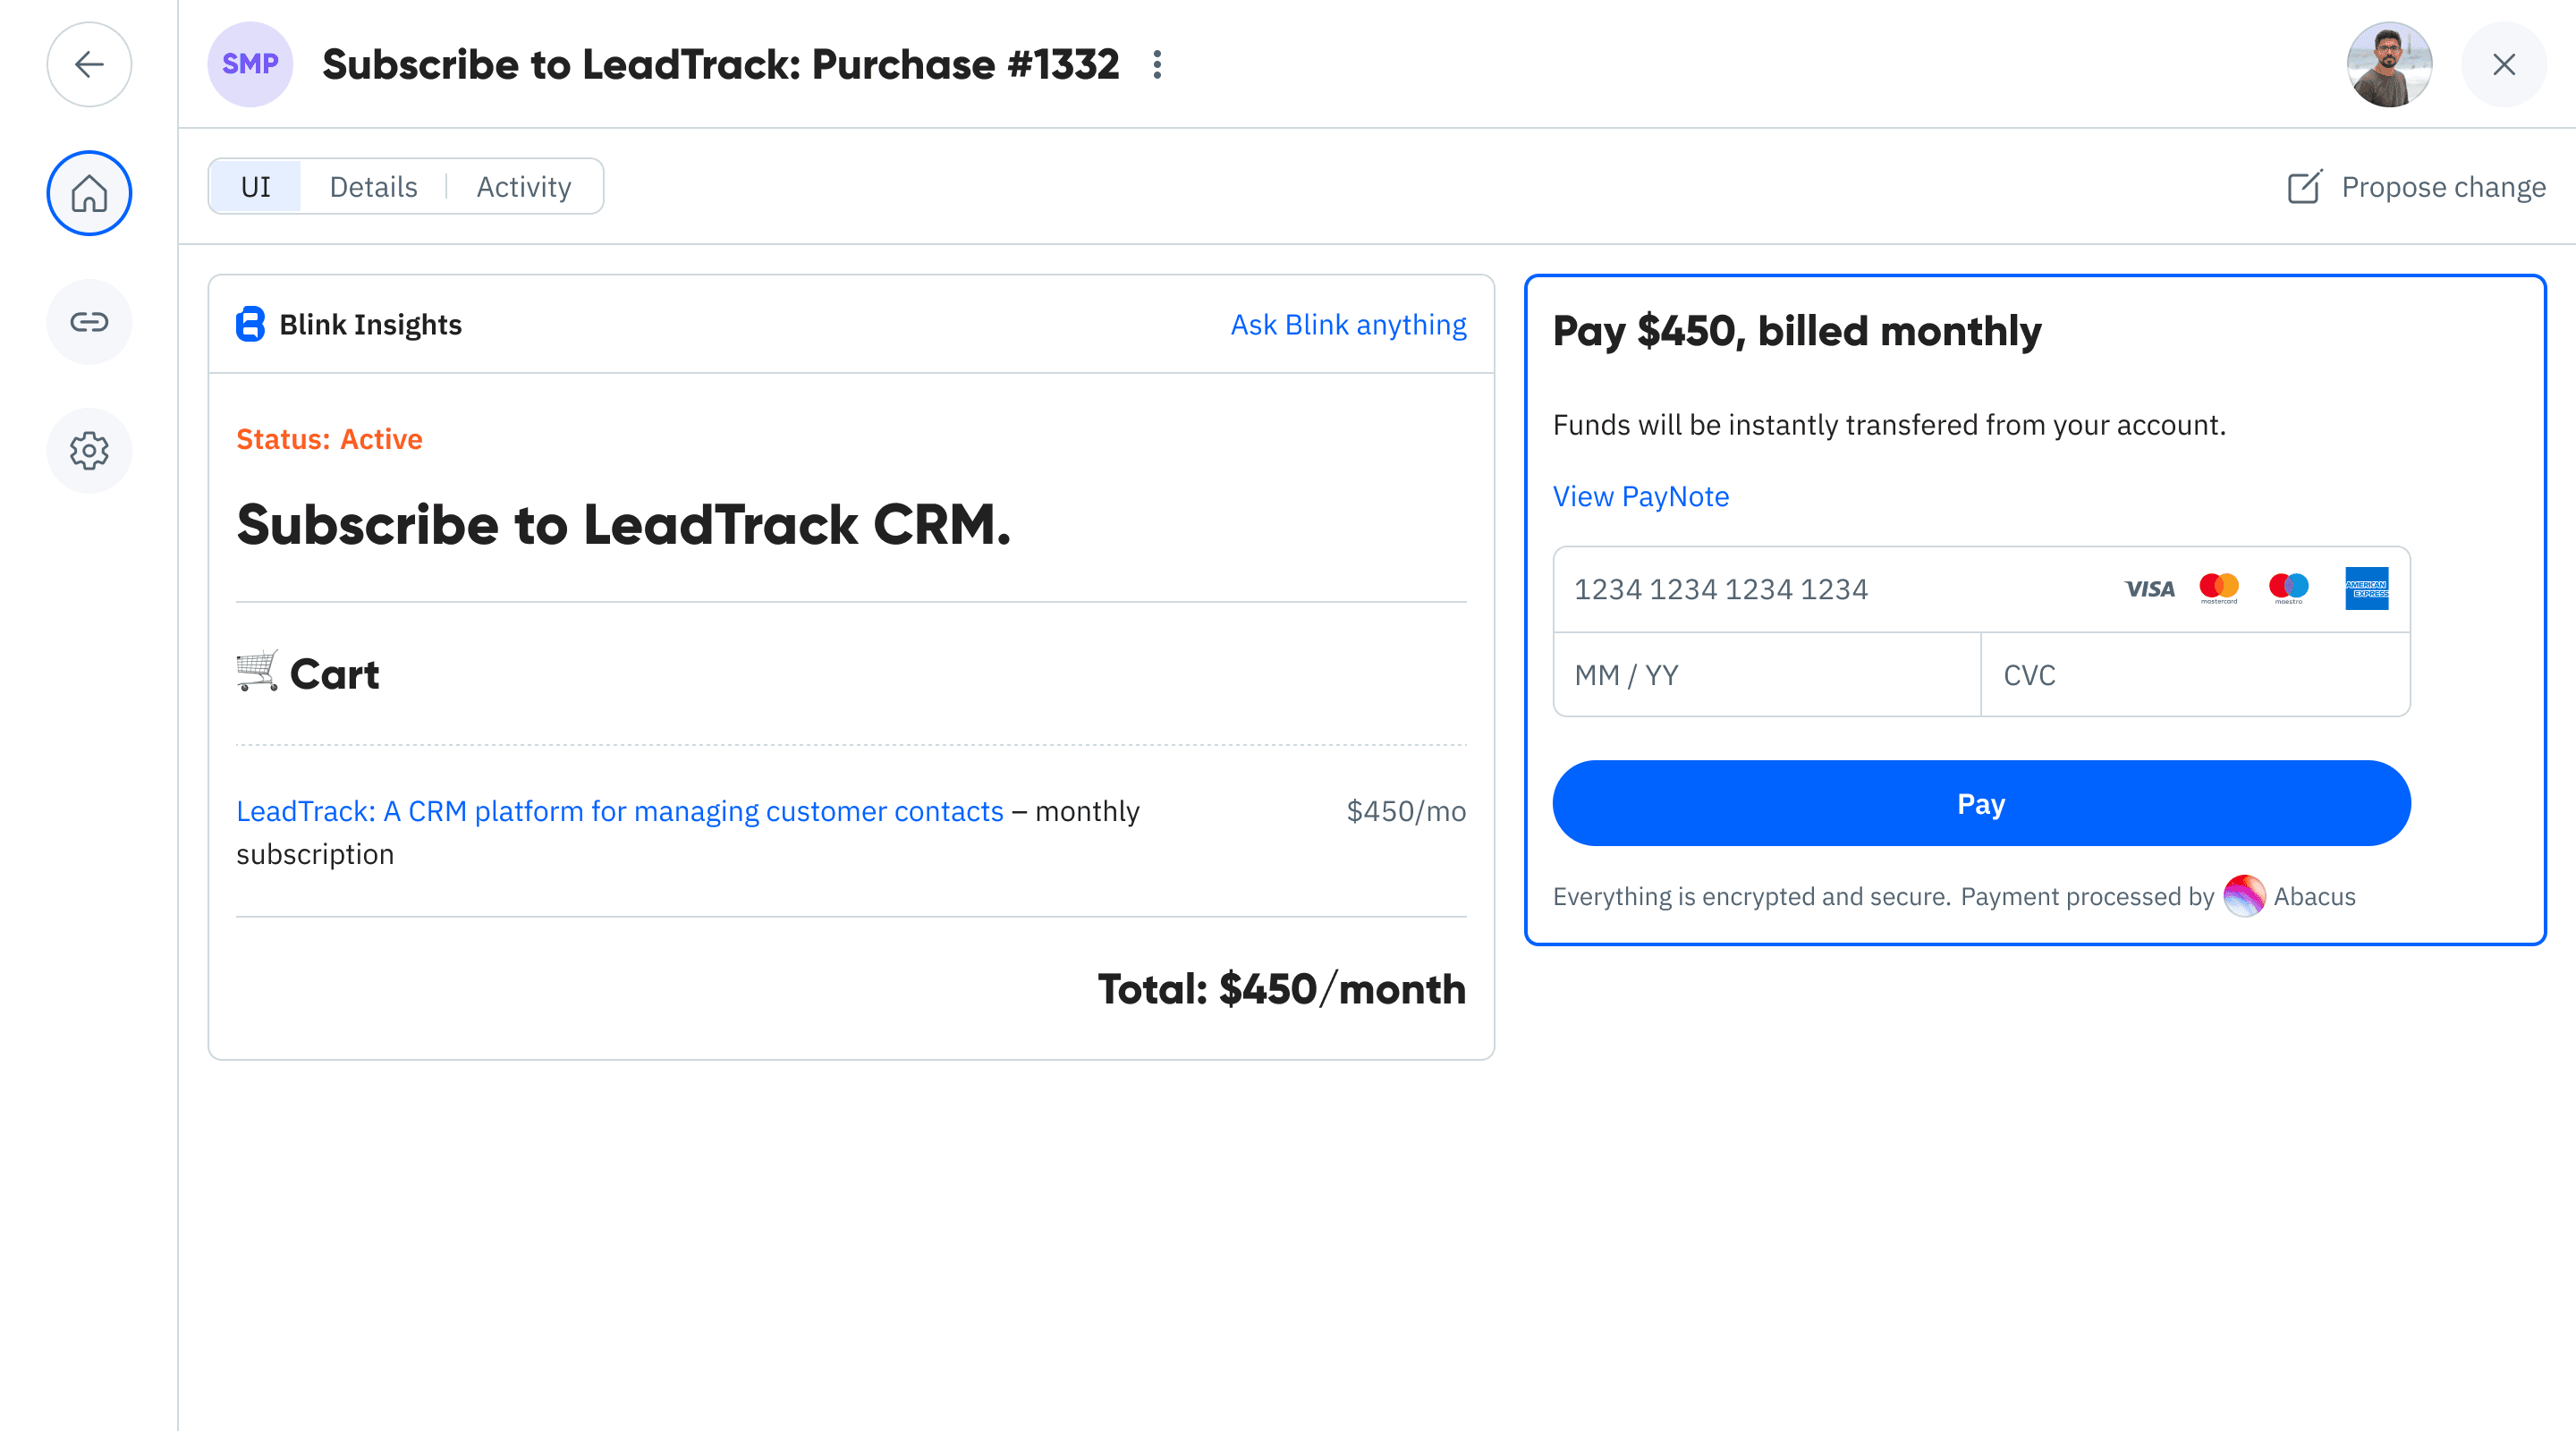The image size is (2576, 1431).
Task: Open the three-dot menu beside title
Action: 1157,65
